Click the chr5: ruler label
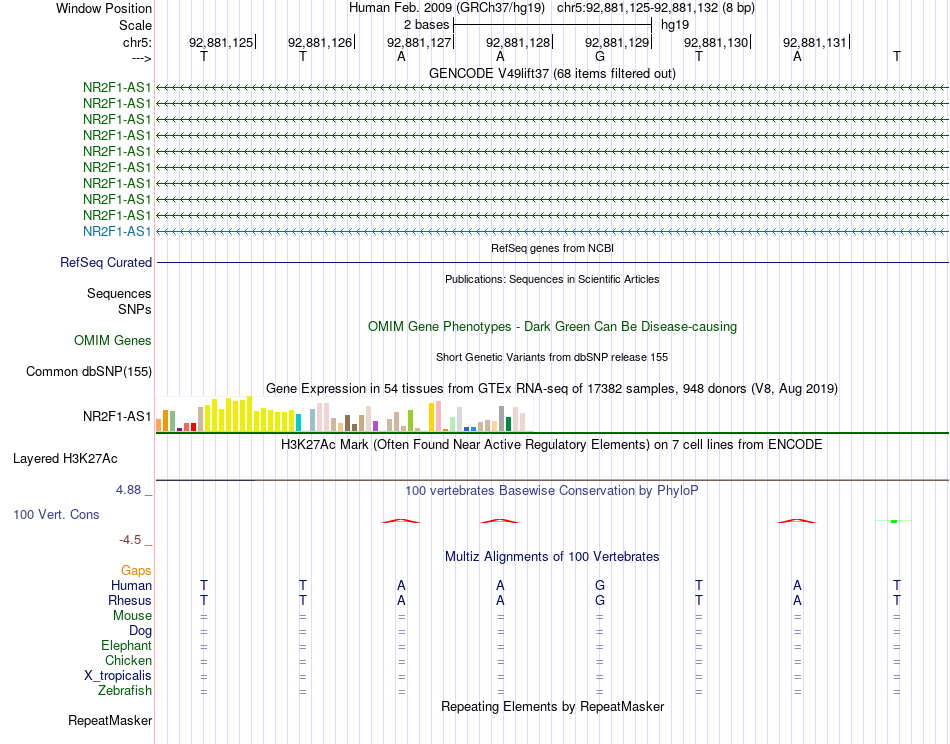Screen dimensions: 950x744 (137, 42)
